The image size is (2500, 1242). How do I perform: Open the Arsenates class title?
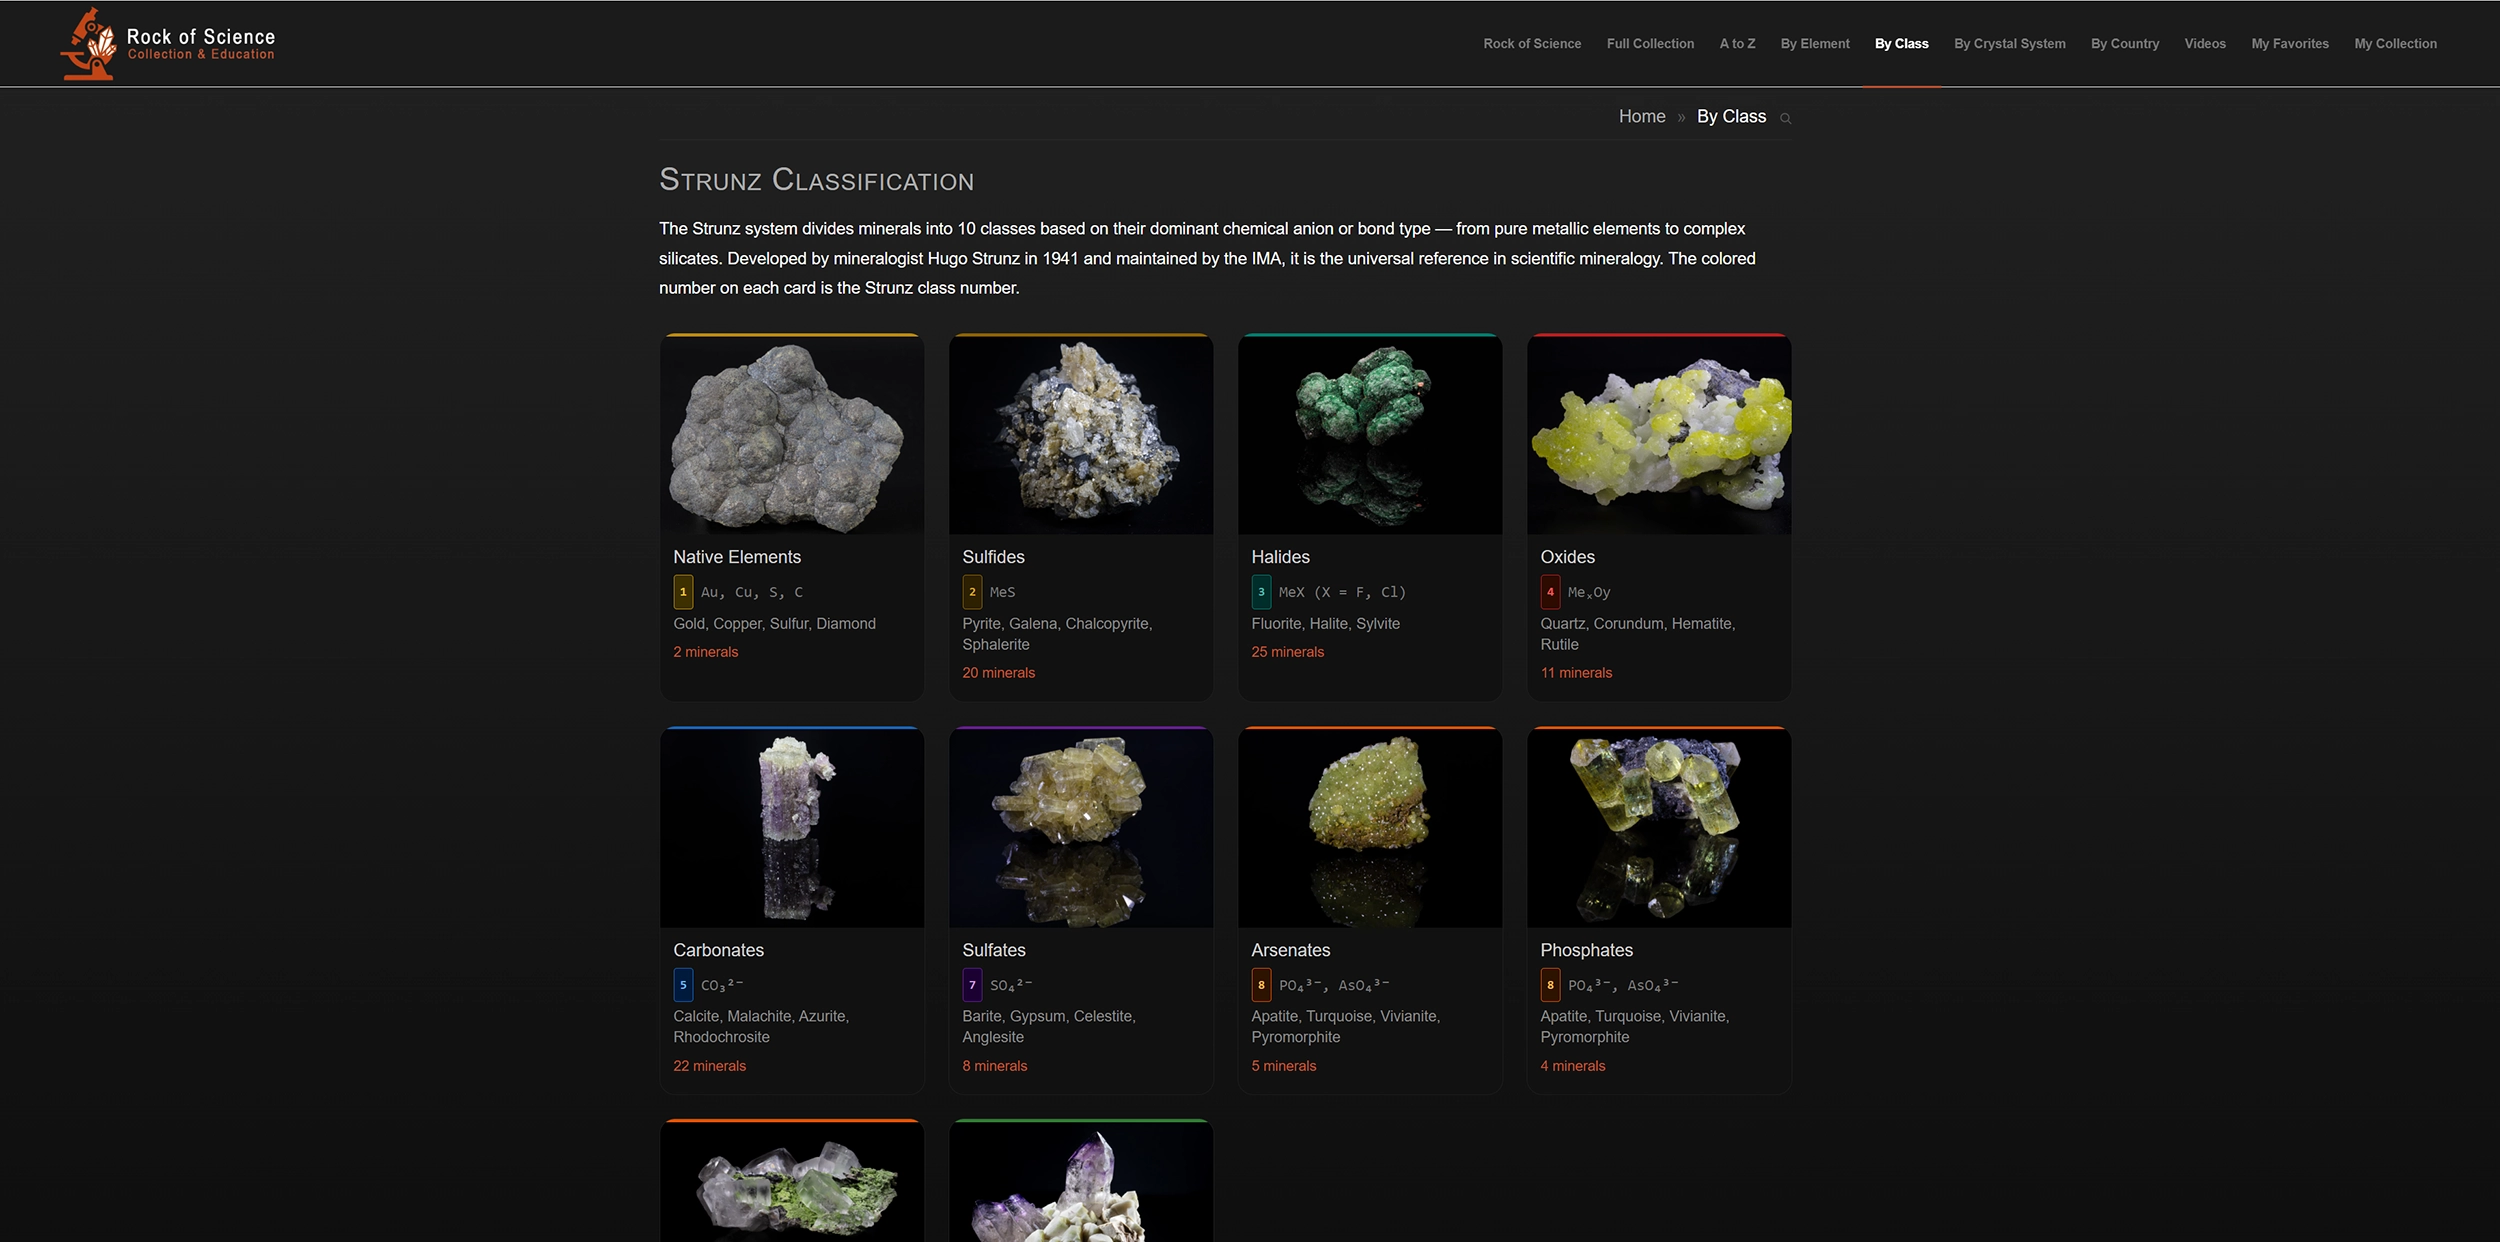tap(1290, 950)
